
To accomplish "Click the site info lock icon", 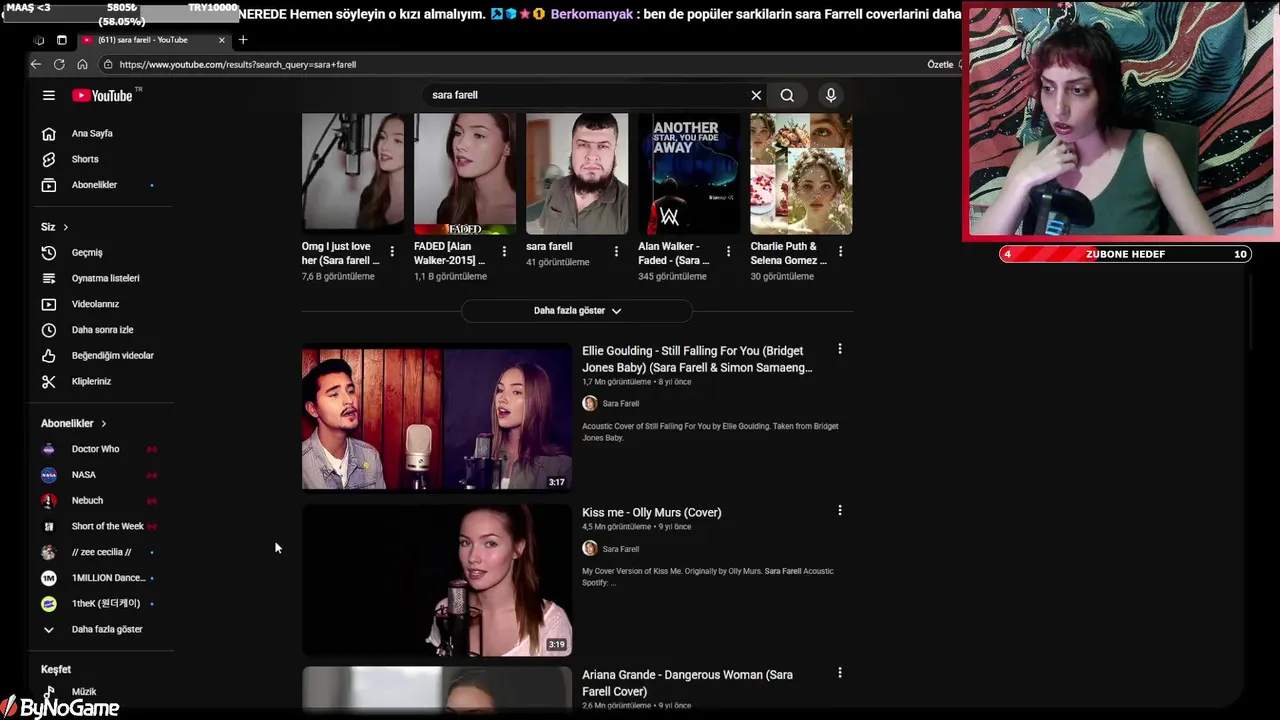I will tap(107, 64).
